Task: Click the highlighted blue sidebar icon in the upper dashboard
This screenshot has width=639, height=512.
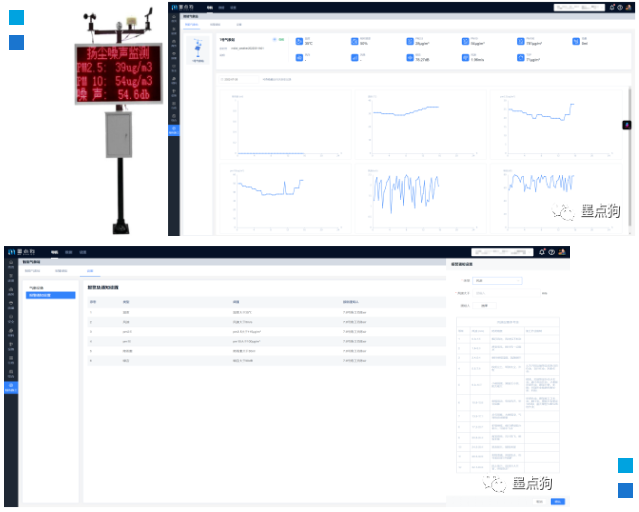Action: click(174, 129)
